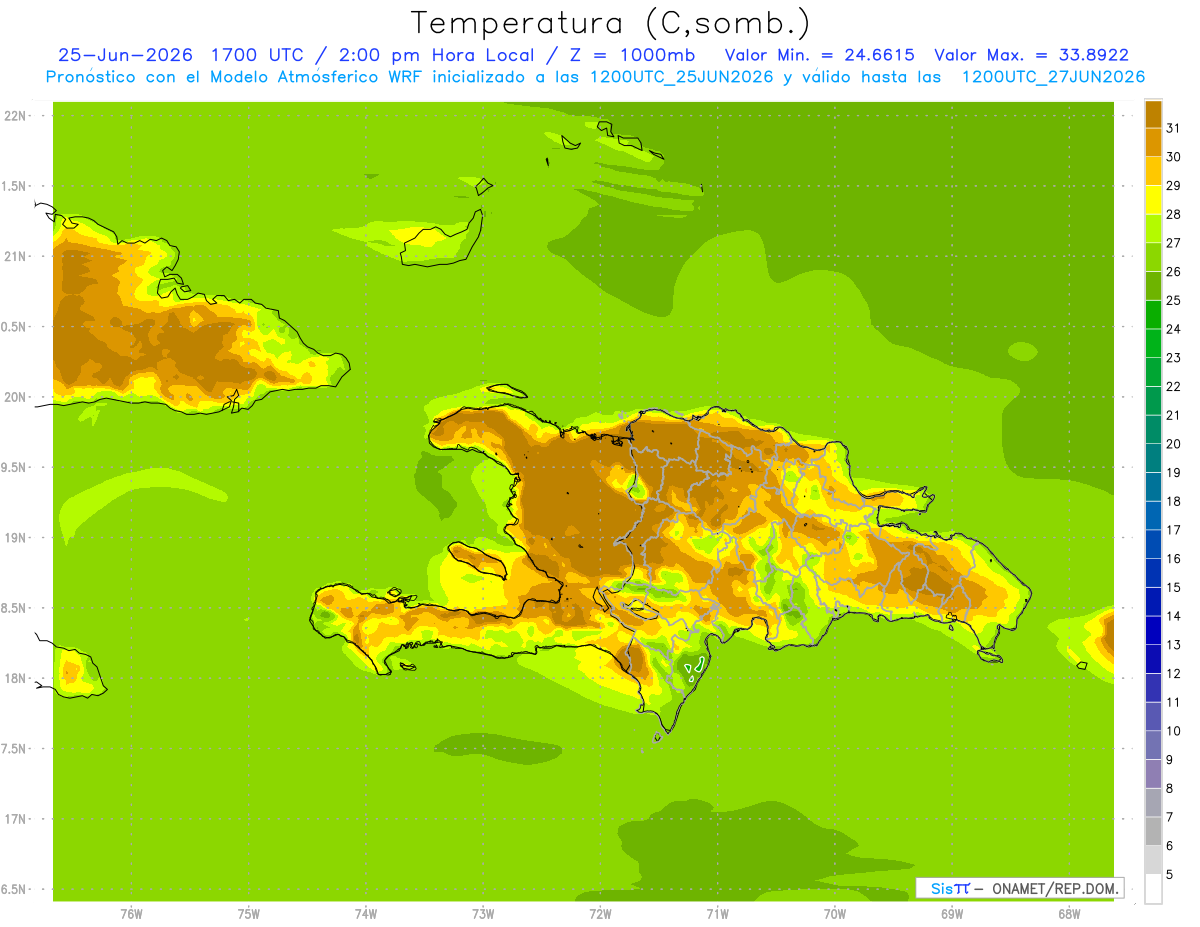Click the "21N" latitude label
Viewport: 1200px width, 927px height.
15,256
